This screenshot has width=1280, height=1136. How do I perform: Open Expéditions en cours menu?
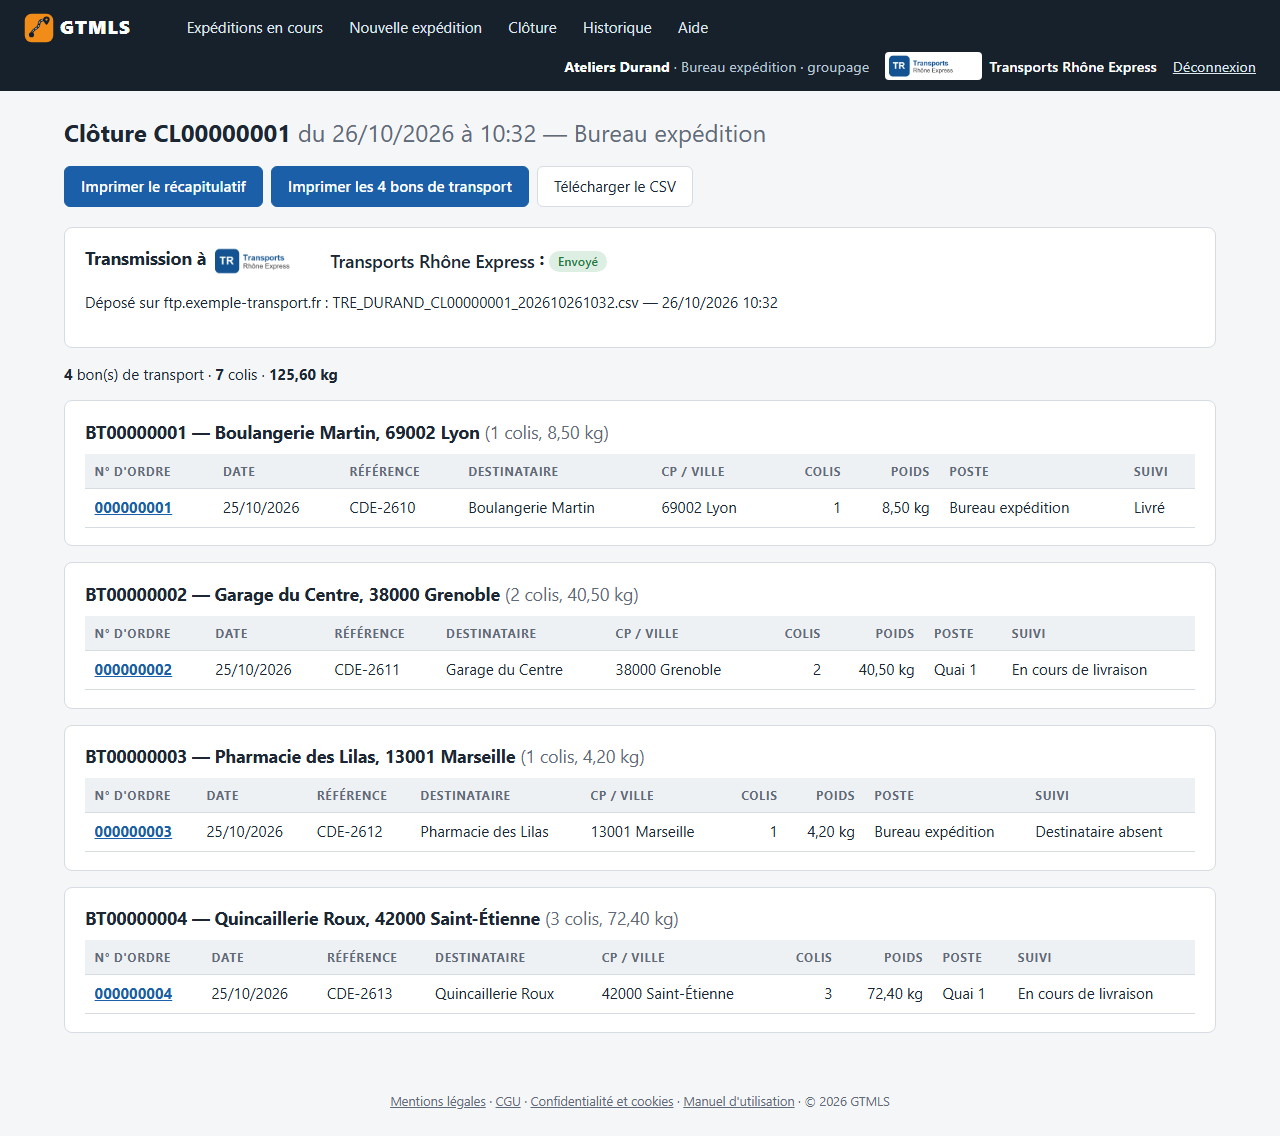point(255,28)
